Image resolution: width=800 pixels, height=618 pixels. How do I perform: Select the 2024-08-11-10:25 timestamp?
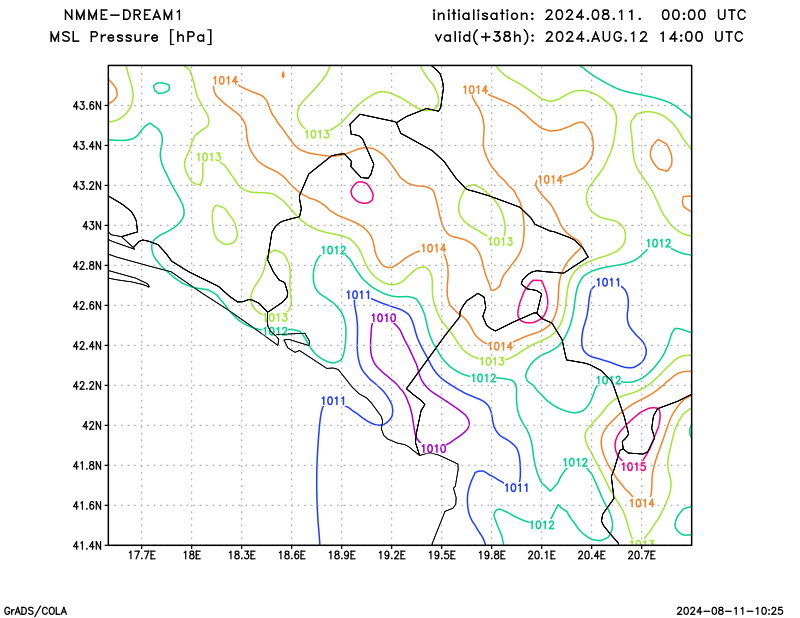tap(730, 611)
